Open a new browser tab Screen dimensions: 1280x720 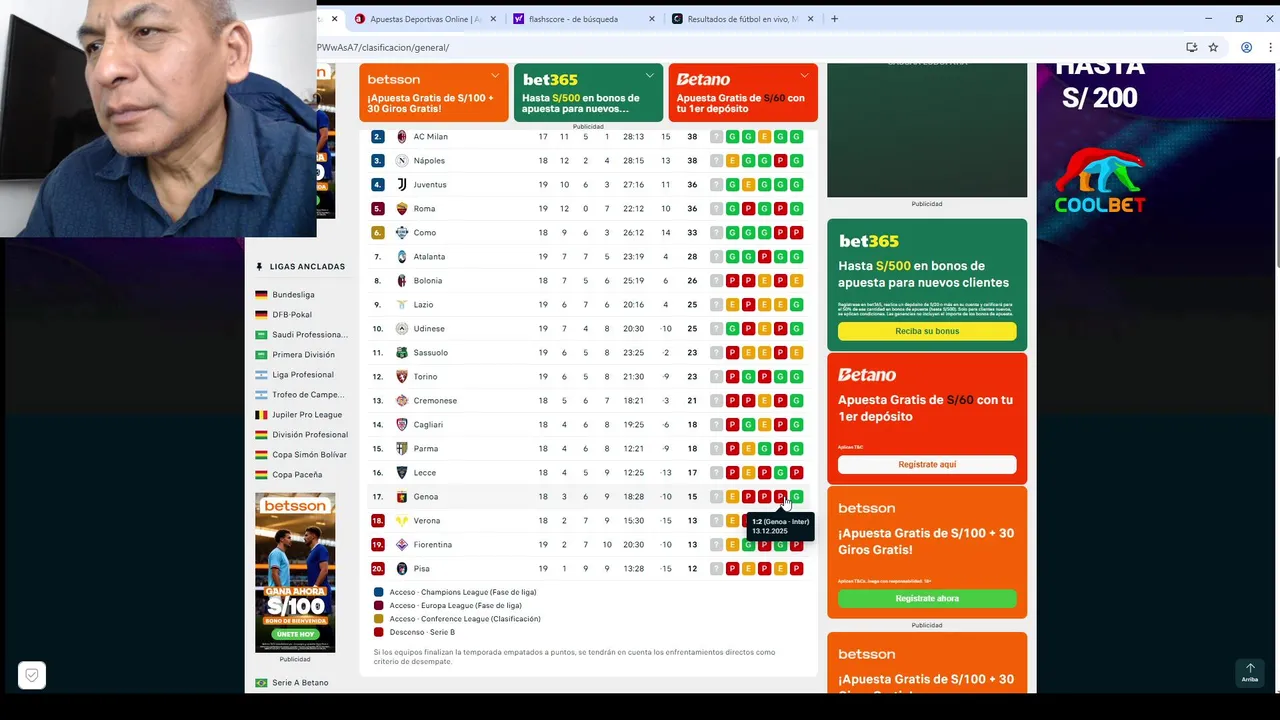835,19
